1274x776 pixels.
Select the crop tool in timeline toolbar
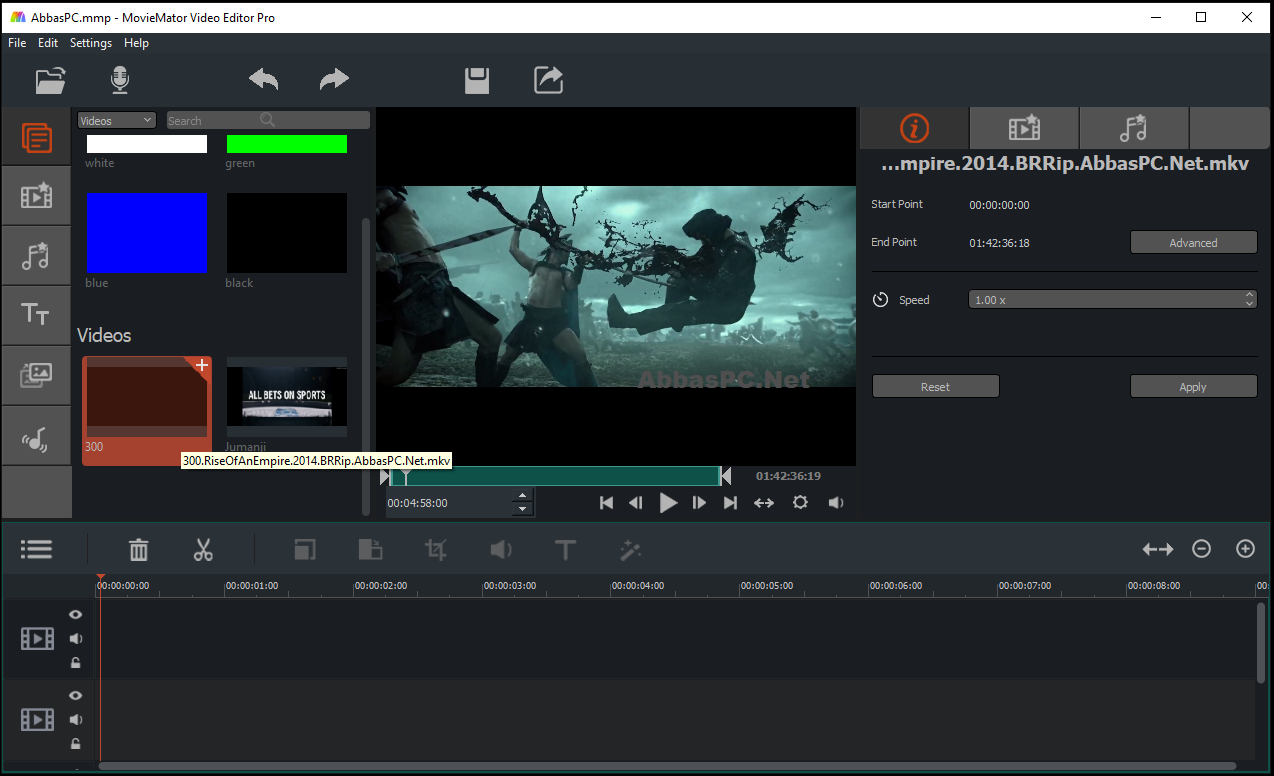click(436, 549)
